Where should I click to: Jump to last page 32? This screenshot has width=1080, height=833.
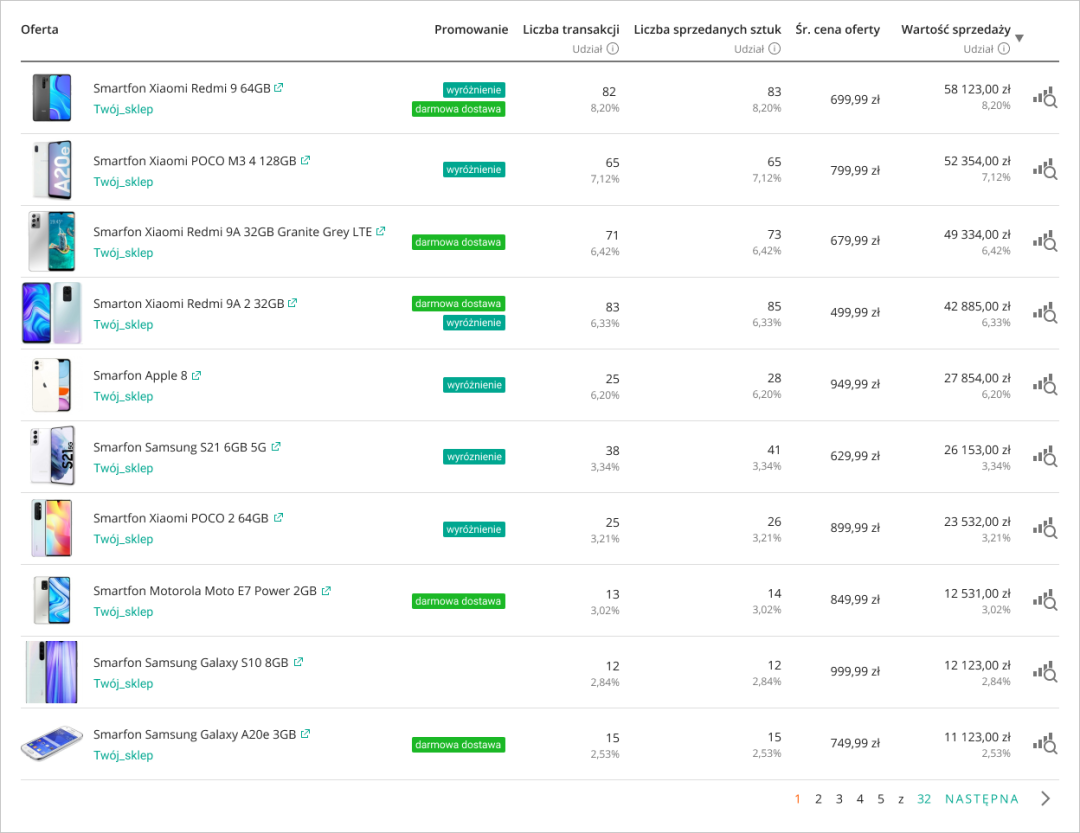pos(924,799)
